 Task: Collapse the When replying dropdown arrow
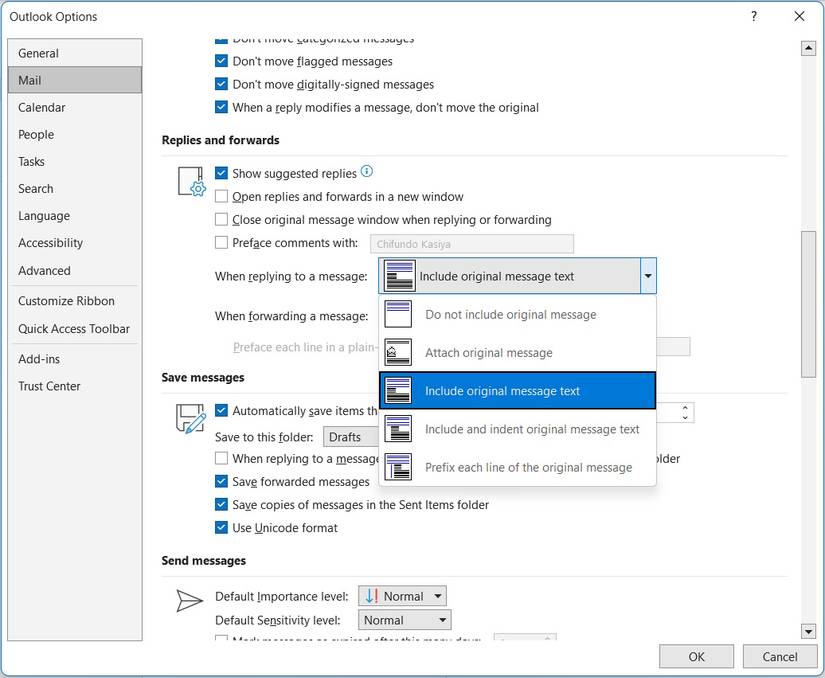648,276
